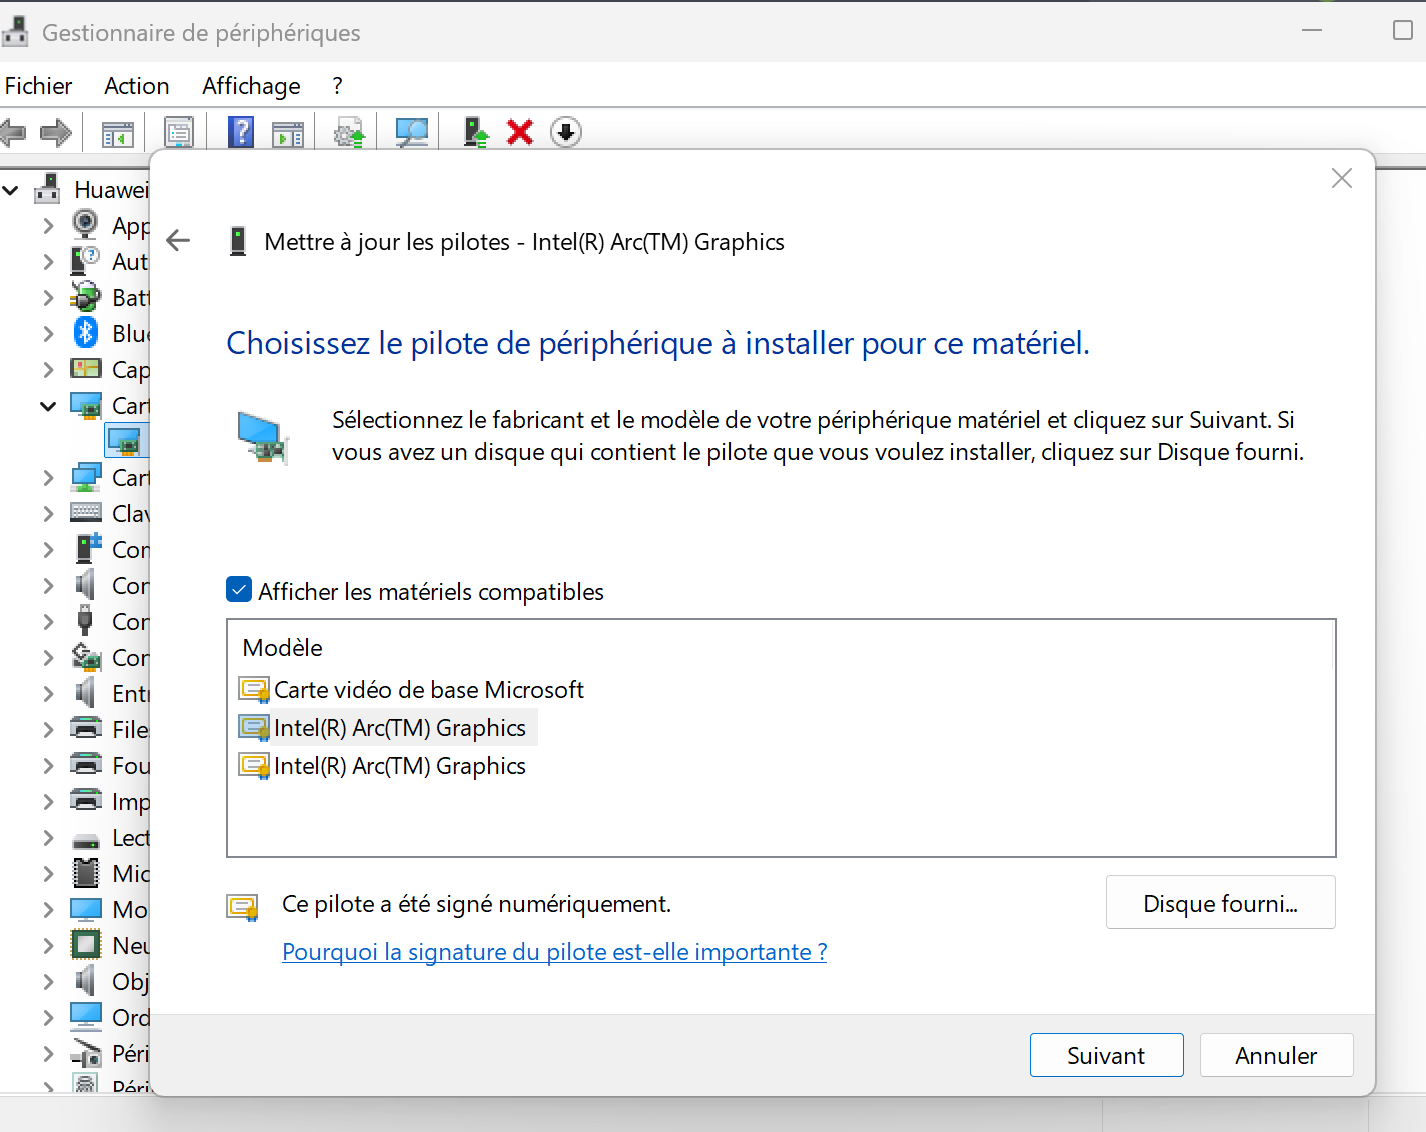Click the 'Disque fourni...' button
The image size is (1426, 1132).
(x=1220, y=902)
